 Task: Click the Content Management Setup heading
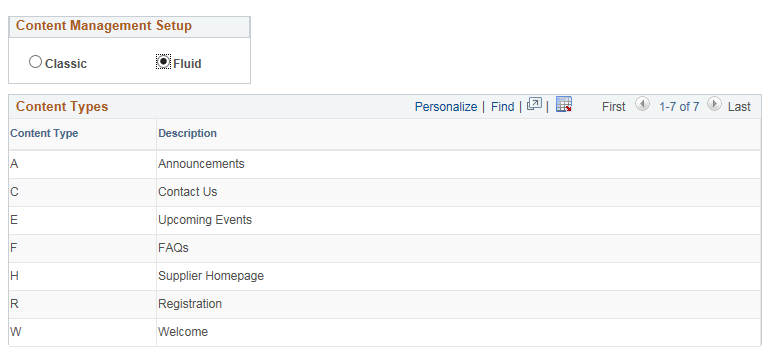104,26
